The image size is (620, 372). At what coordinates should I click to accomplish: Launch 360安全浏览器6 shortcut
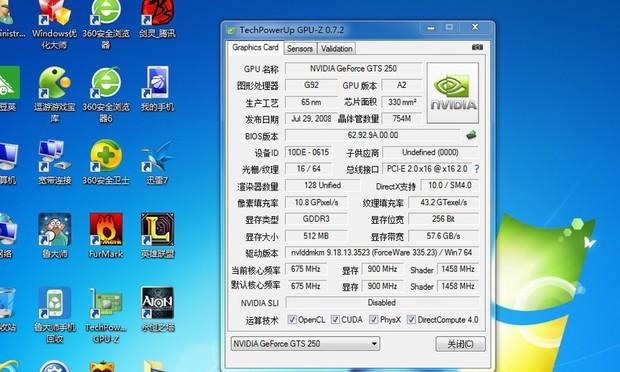pyautogui.click(x=106, y=95)
